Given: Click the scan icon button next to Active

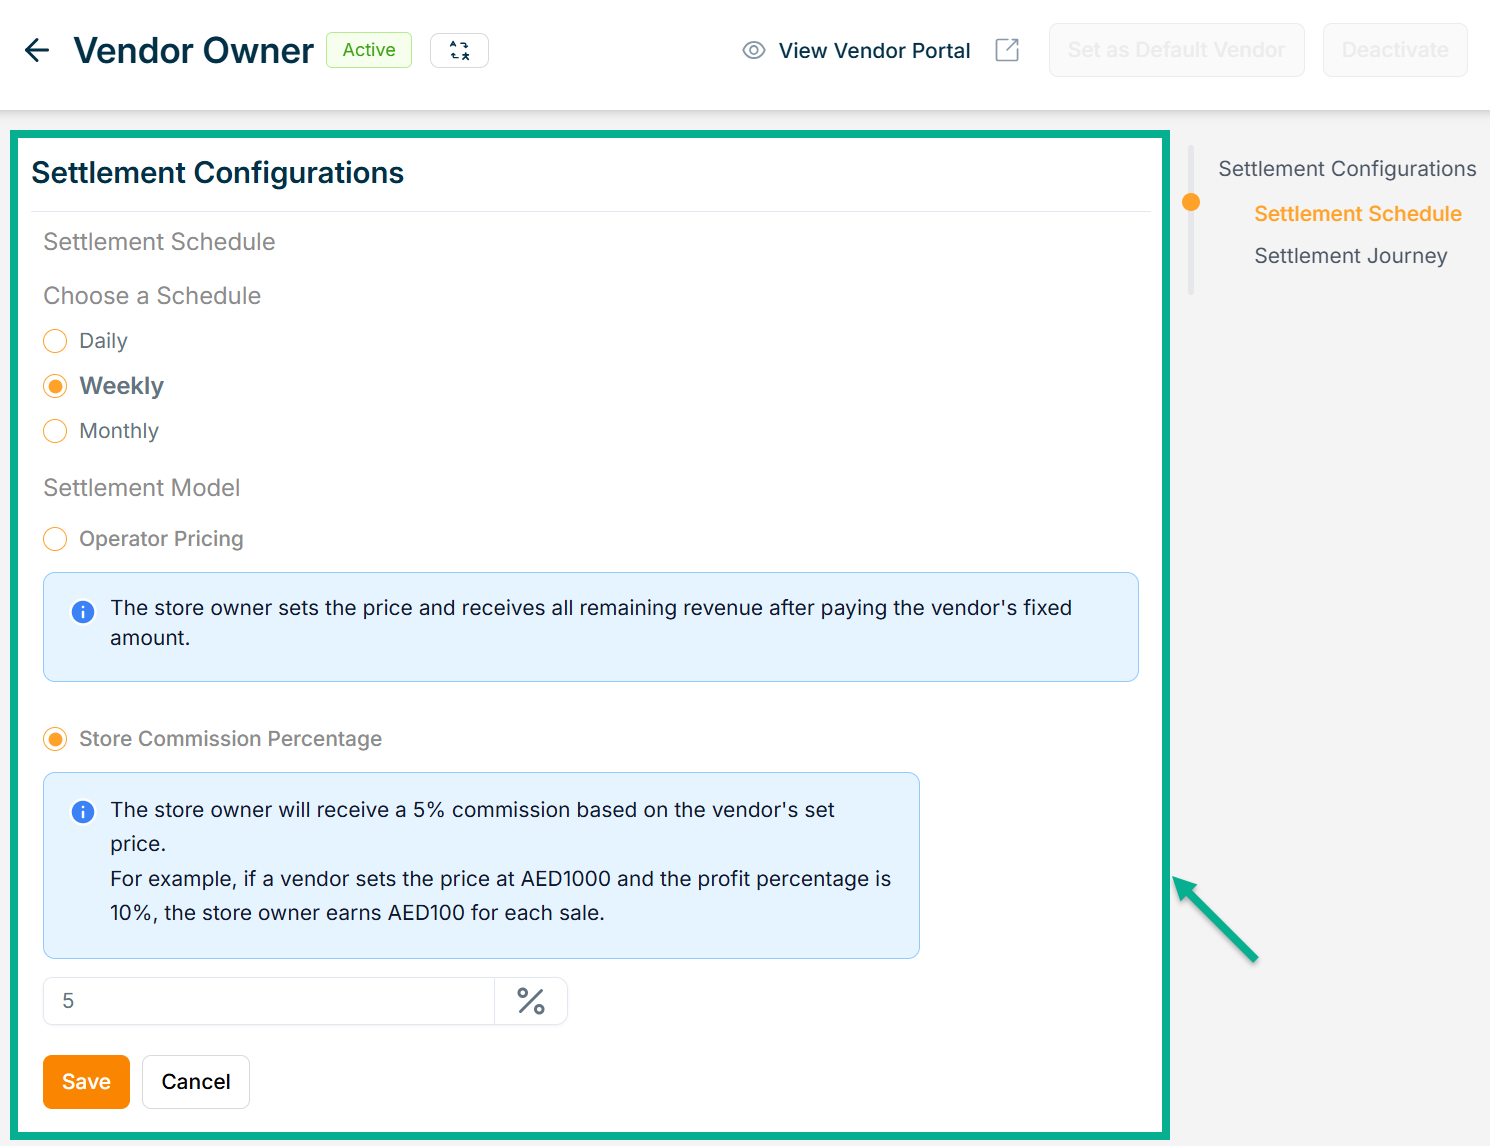Looking at the screenshot, I should [459, 50].
